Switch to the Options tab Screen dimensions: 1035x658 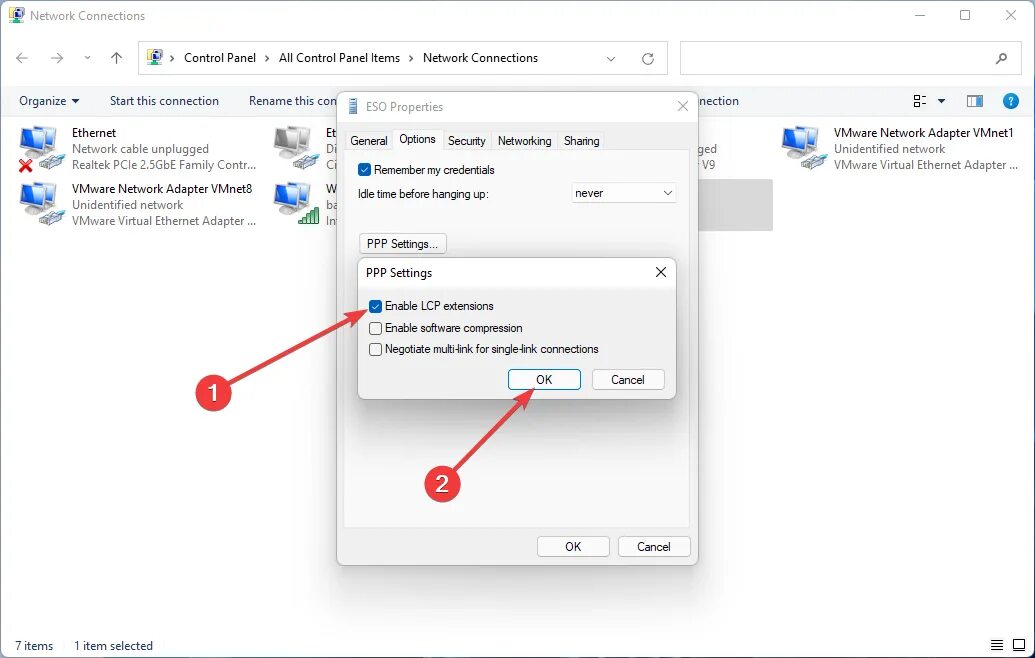pyautogui.click(x=417, y=139)
